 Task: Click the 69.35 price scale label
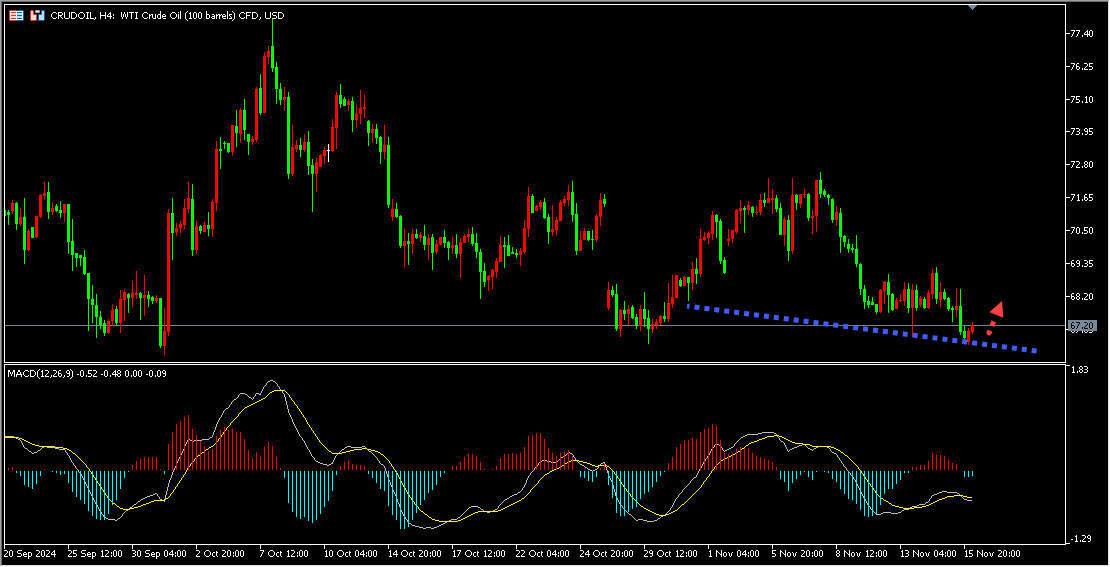[x=1080, y=264]
